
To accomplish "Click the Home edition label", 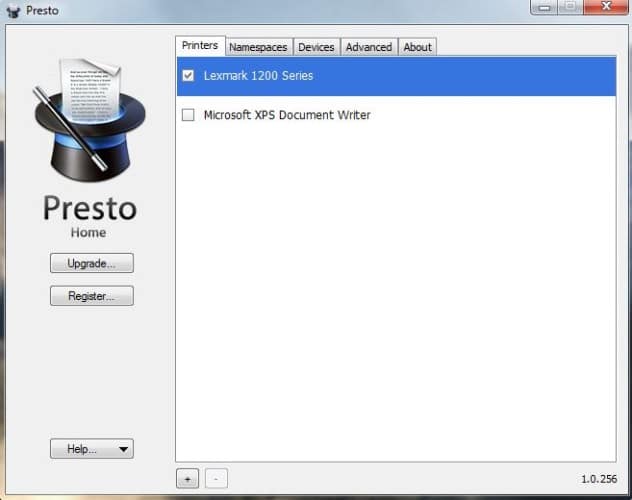I will 88,232.
